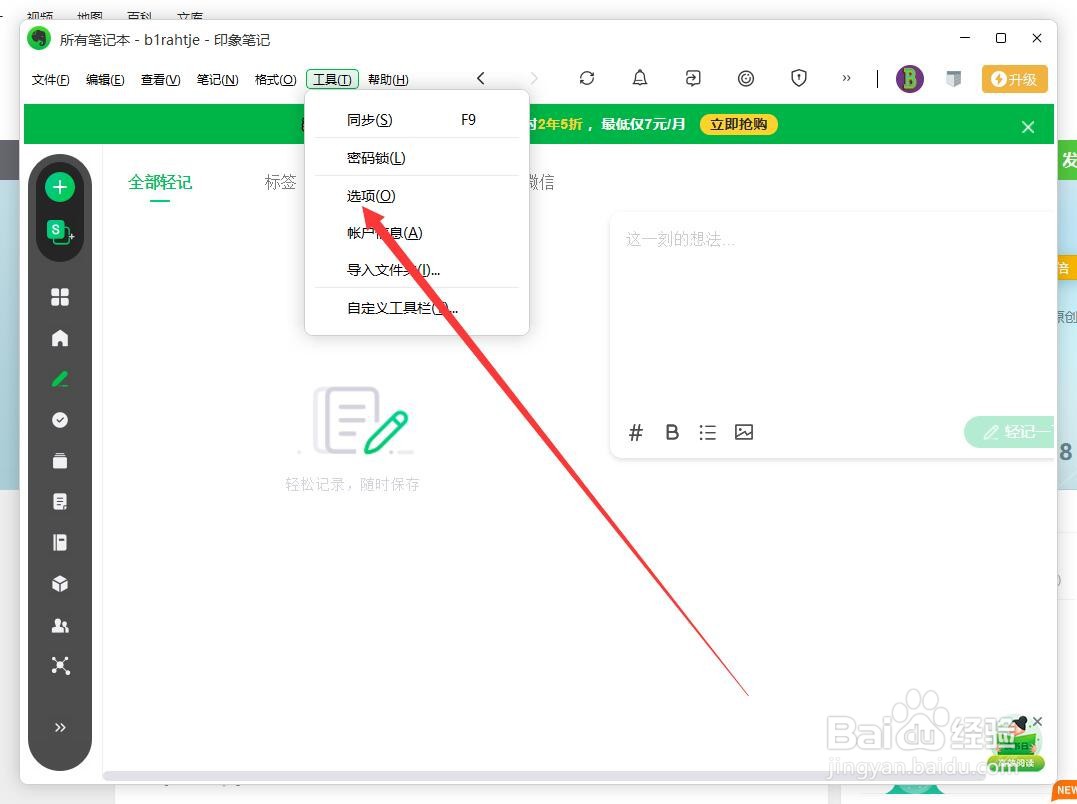This screenshot has height=804, width=1077.
Task: Select 帐户信息(A) menu entry
Action: click(x=417, y=233)
